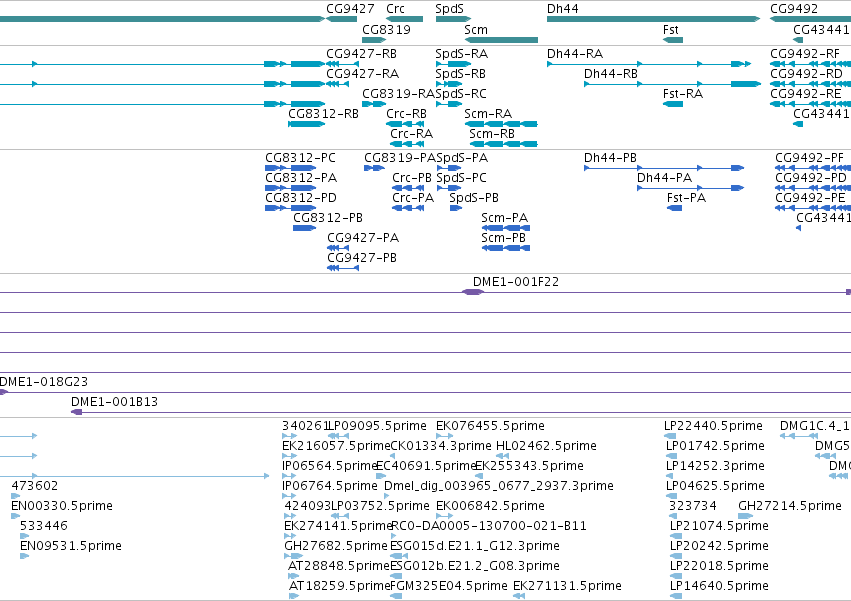Select the CG8319 gene label

386,29
